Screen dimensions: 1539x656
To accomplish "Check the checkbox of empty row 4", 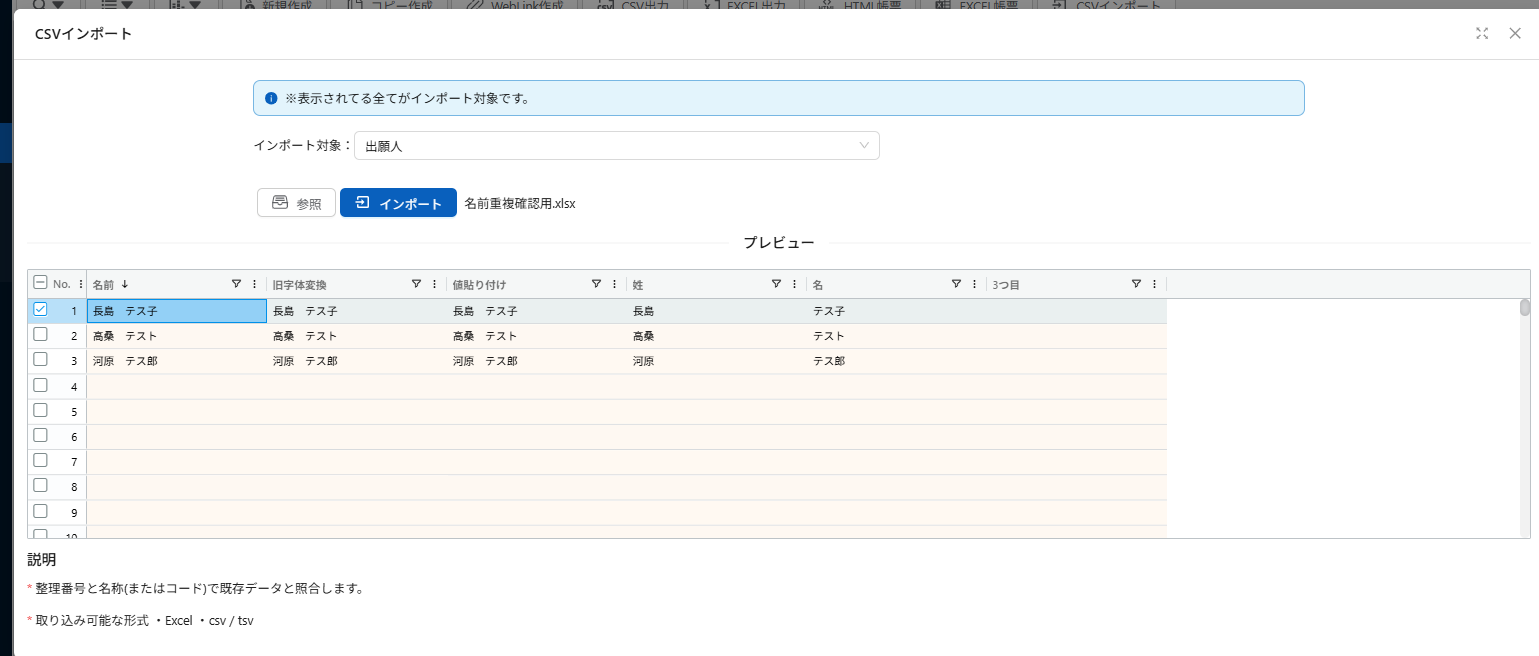I will click(x=40, y=384).
